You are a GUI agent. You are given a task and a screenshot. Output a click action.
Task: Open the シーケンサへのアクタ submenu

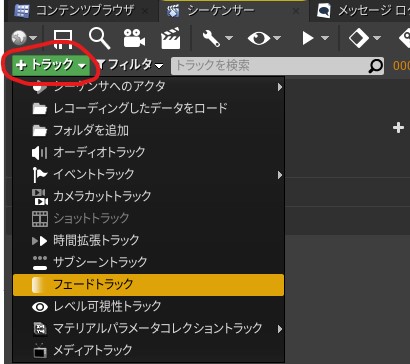point(148,87)
